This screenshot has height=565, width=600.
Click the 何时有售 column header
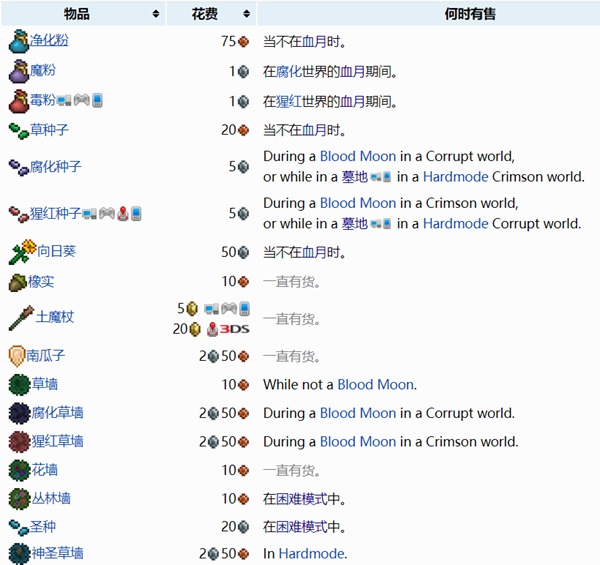[x=429, y=14]
